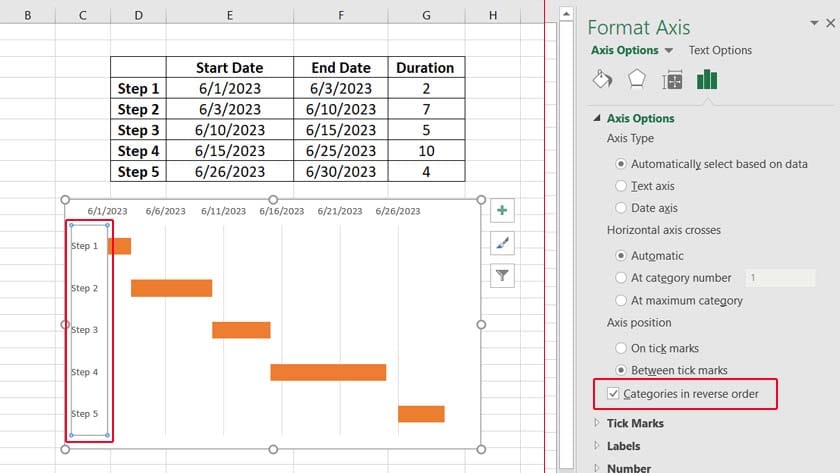Select column H header
This screenshot has height=473, width=840.
[493, 16]
